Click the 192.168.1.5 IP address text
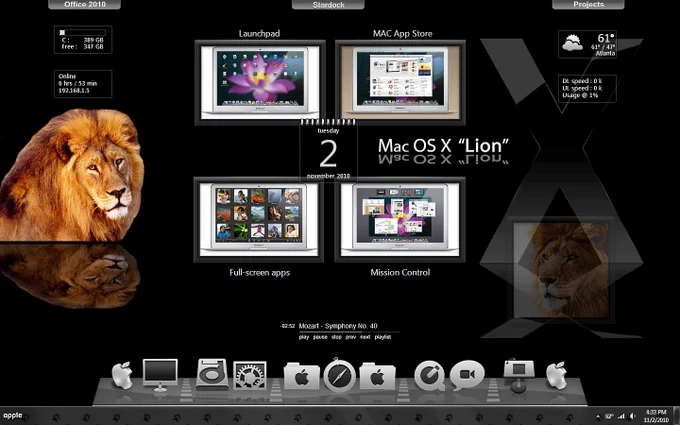The width and height of the screenshot is (680, 425). 74,91
